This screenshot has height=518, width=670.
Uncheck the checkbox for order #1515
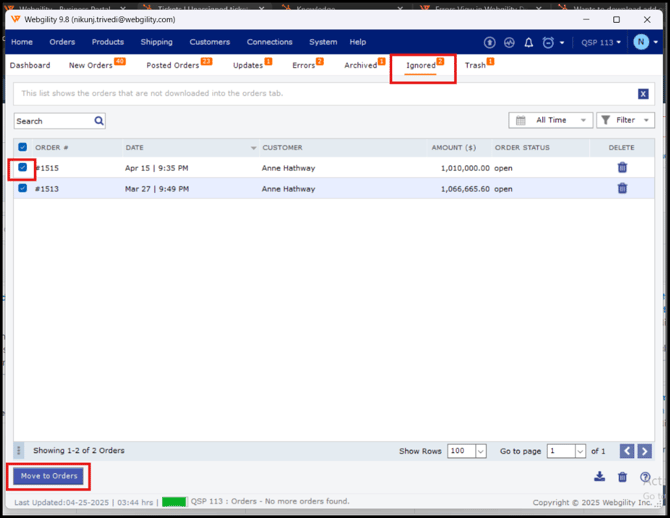[x=23, y=168]
